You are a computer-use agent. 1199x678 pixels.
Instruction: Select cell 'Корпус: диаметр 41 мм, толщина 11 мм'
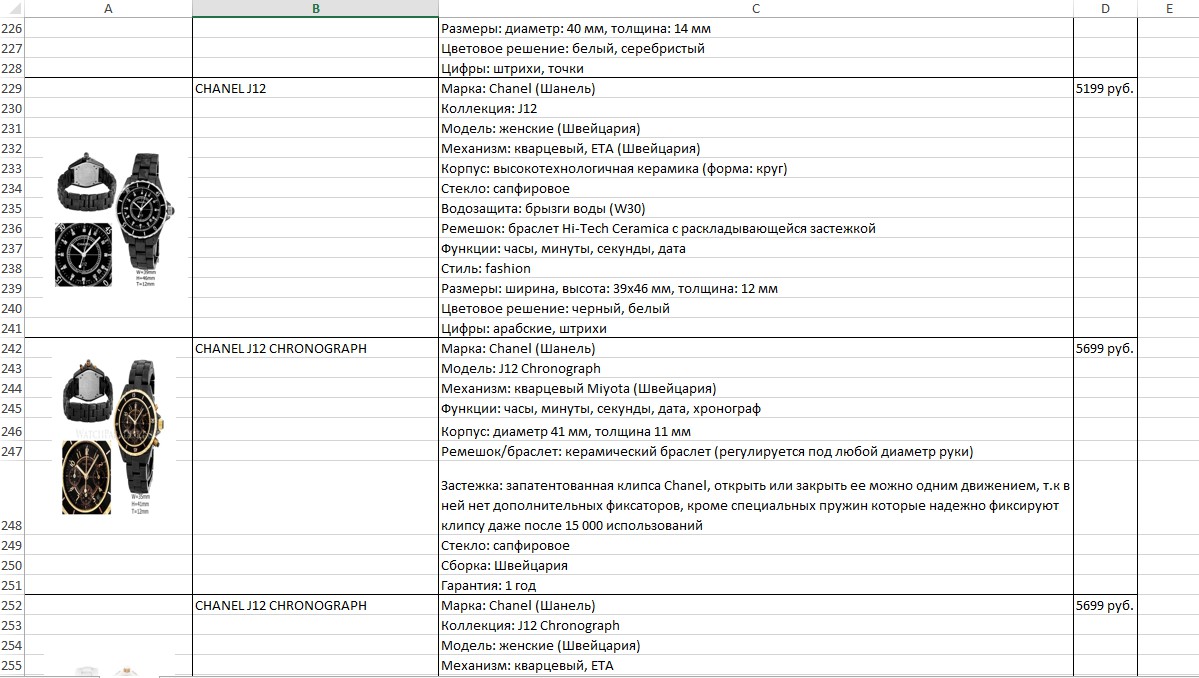pyautogui.click(x=755, y=430)
